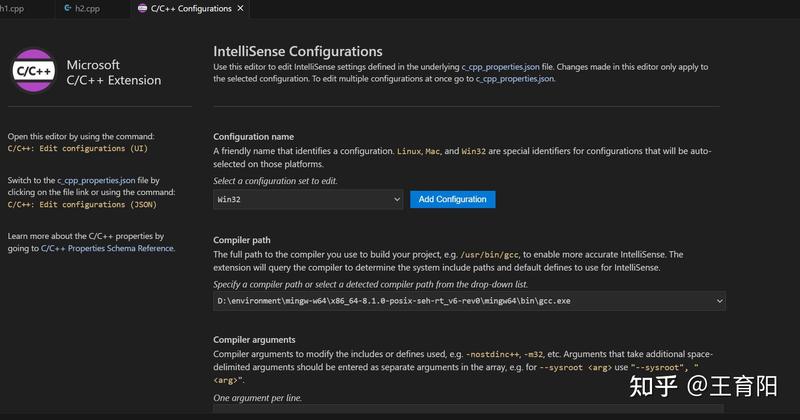Close the C/C++ Configurations tab
The image size is (800, 420).
[x=240, y=8]
